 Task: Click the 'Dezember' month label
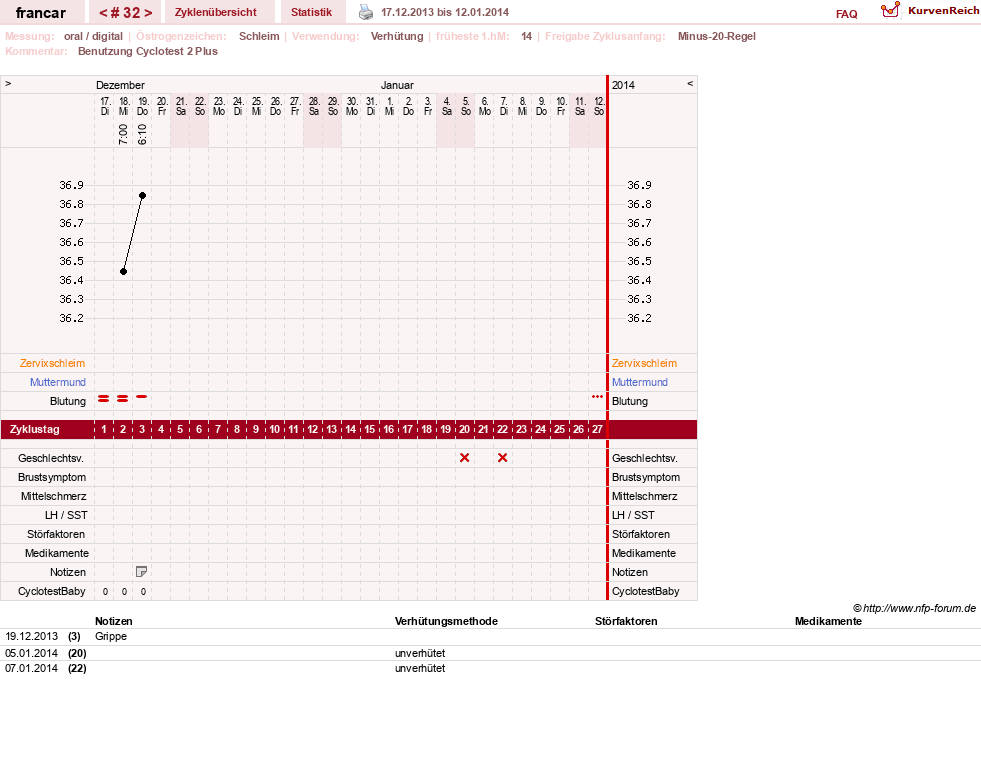(x=120, y=85)
